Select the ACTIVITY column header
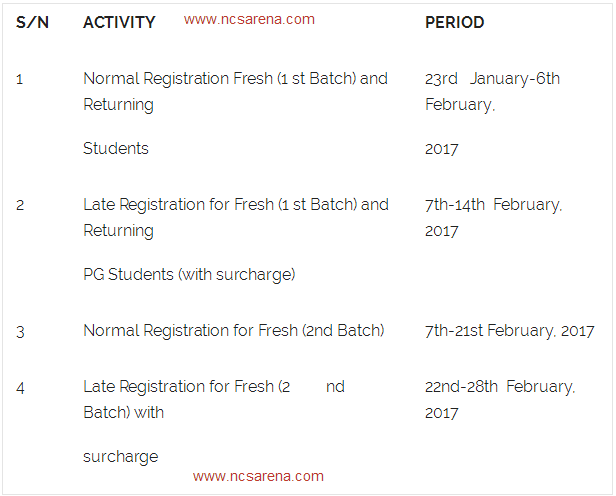 tap(119, 22)
